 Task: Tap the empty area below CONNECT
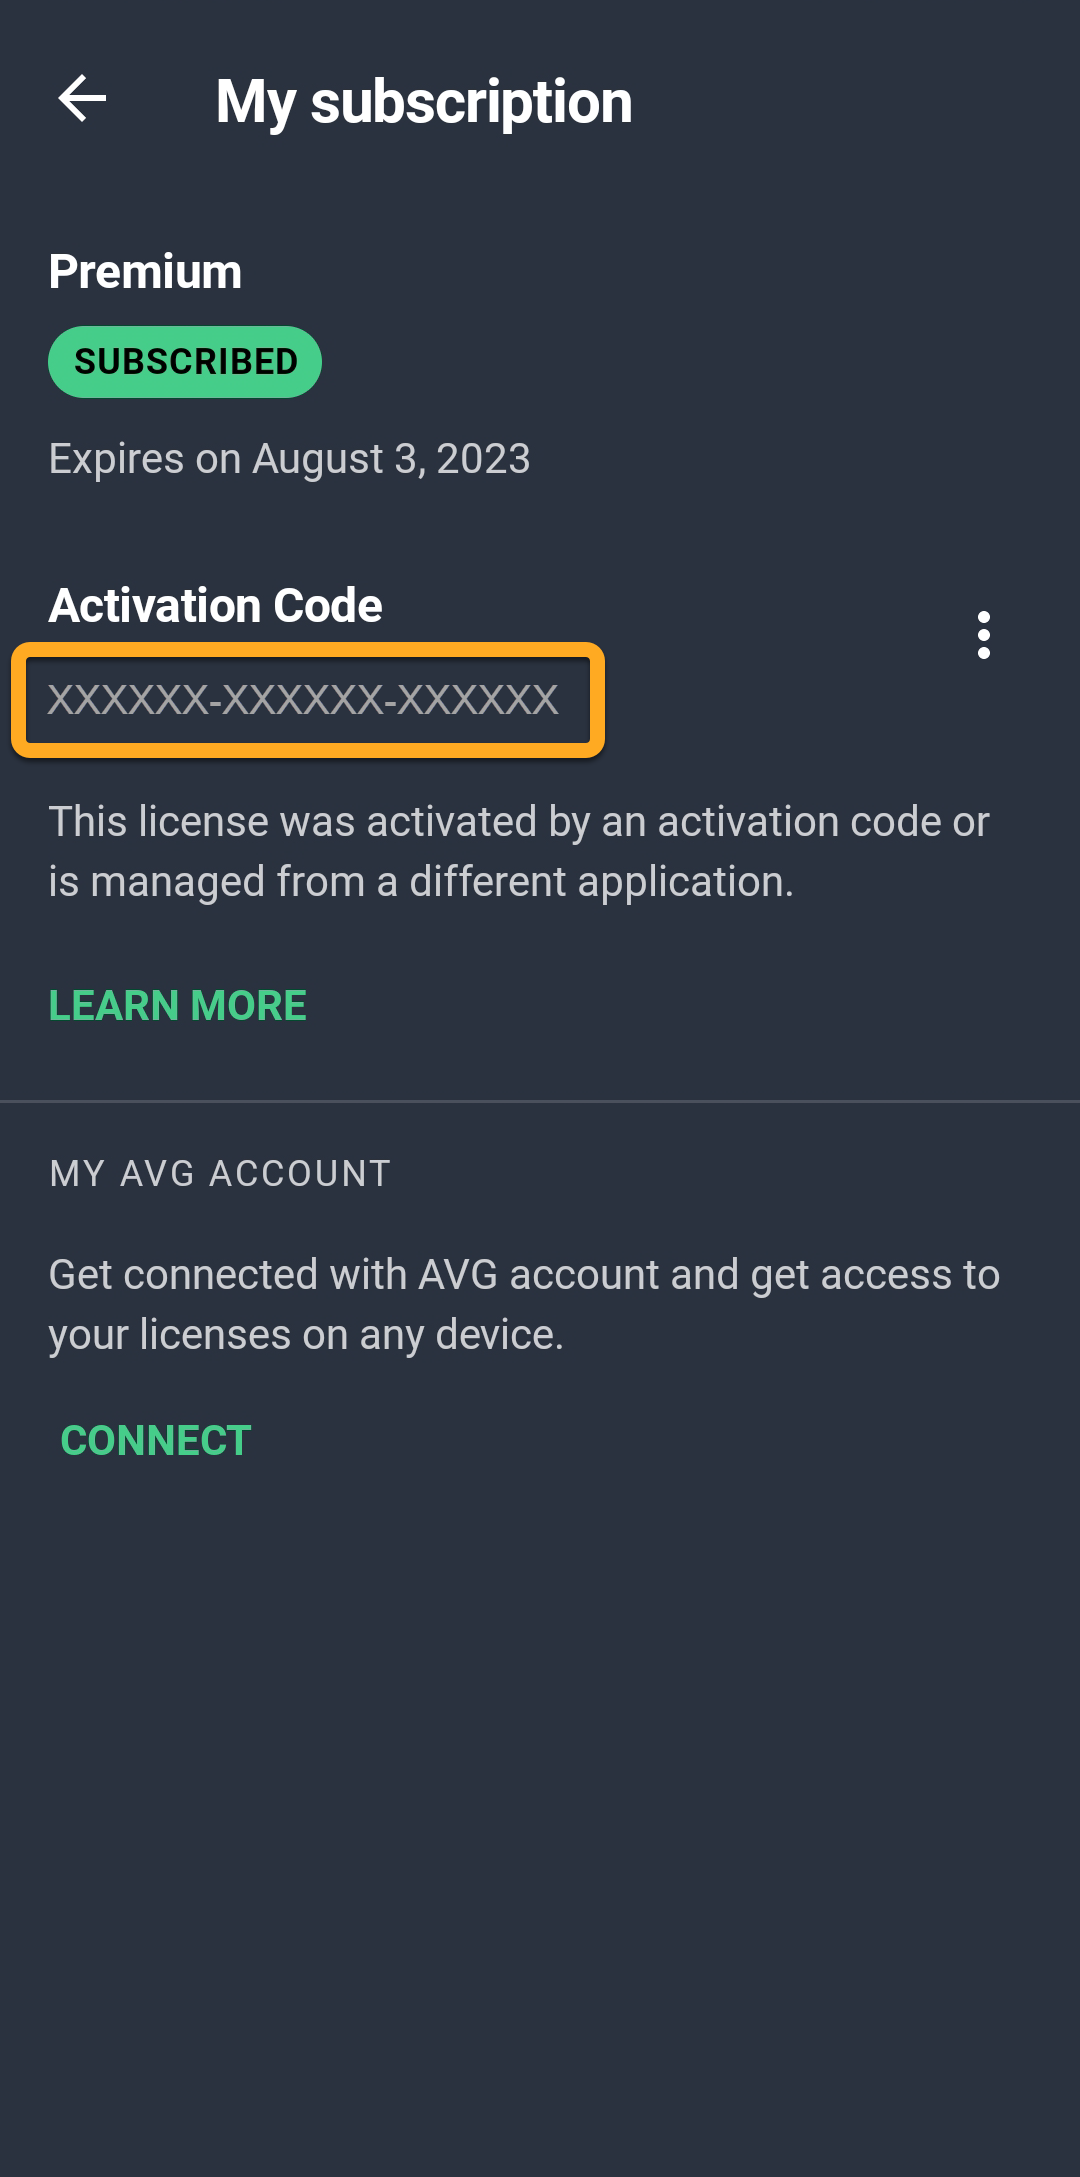click(x=540, y=1800)
